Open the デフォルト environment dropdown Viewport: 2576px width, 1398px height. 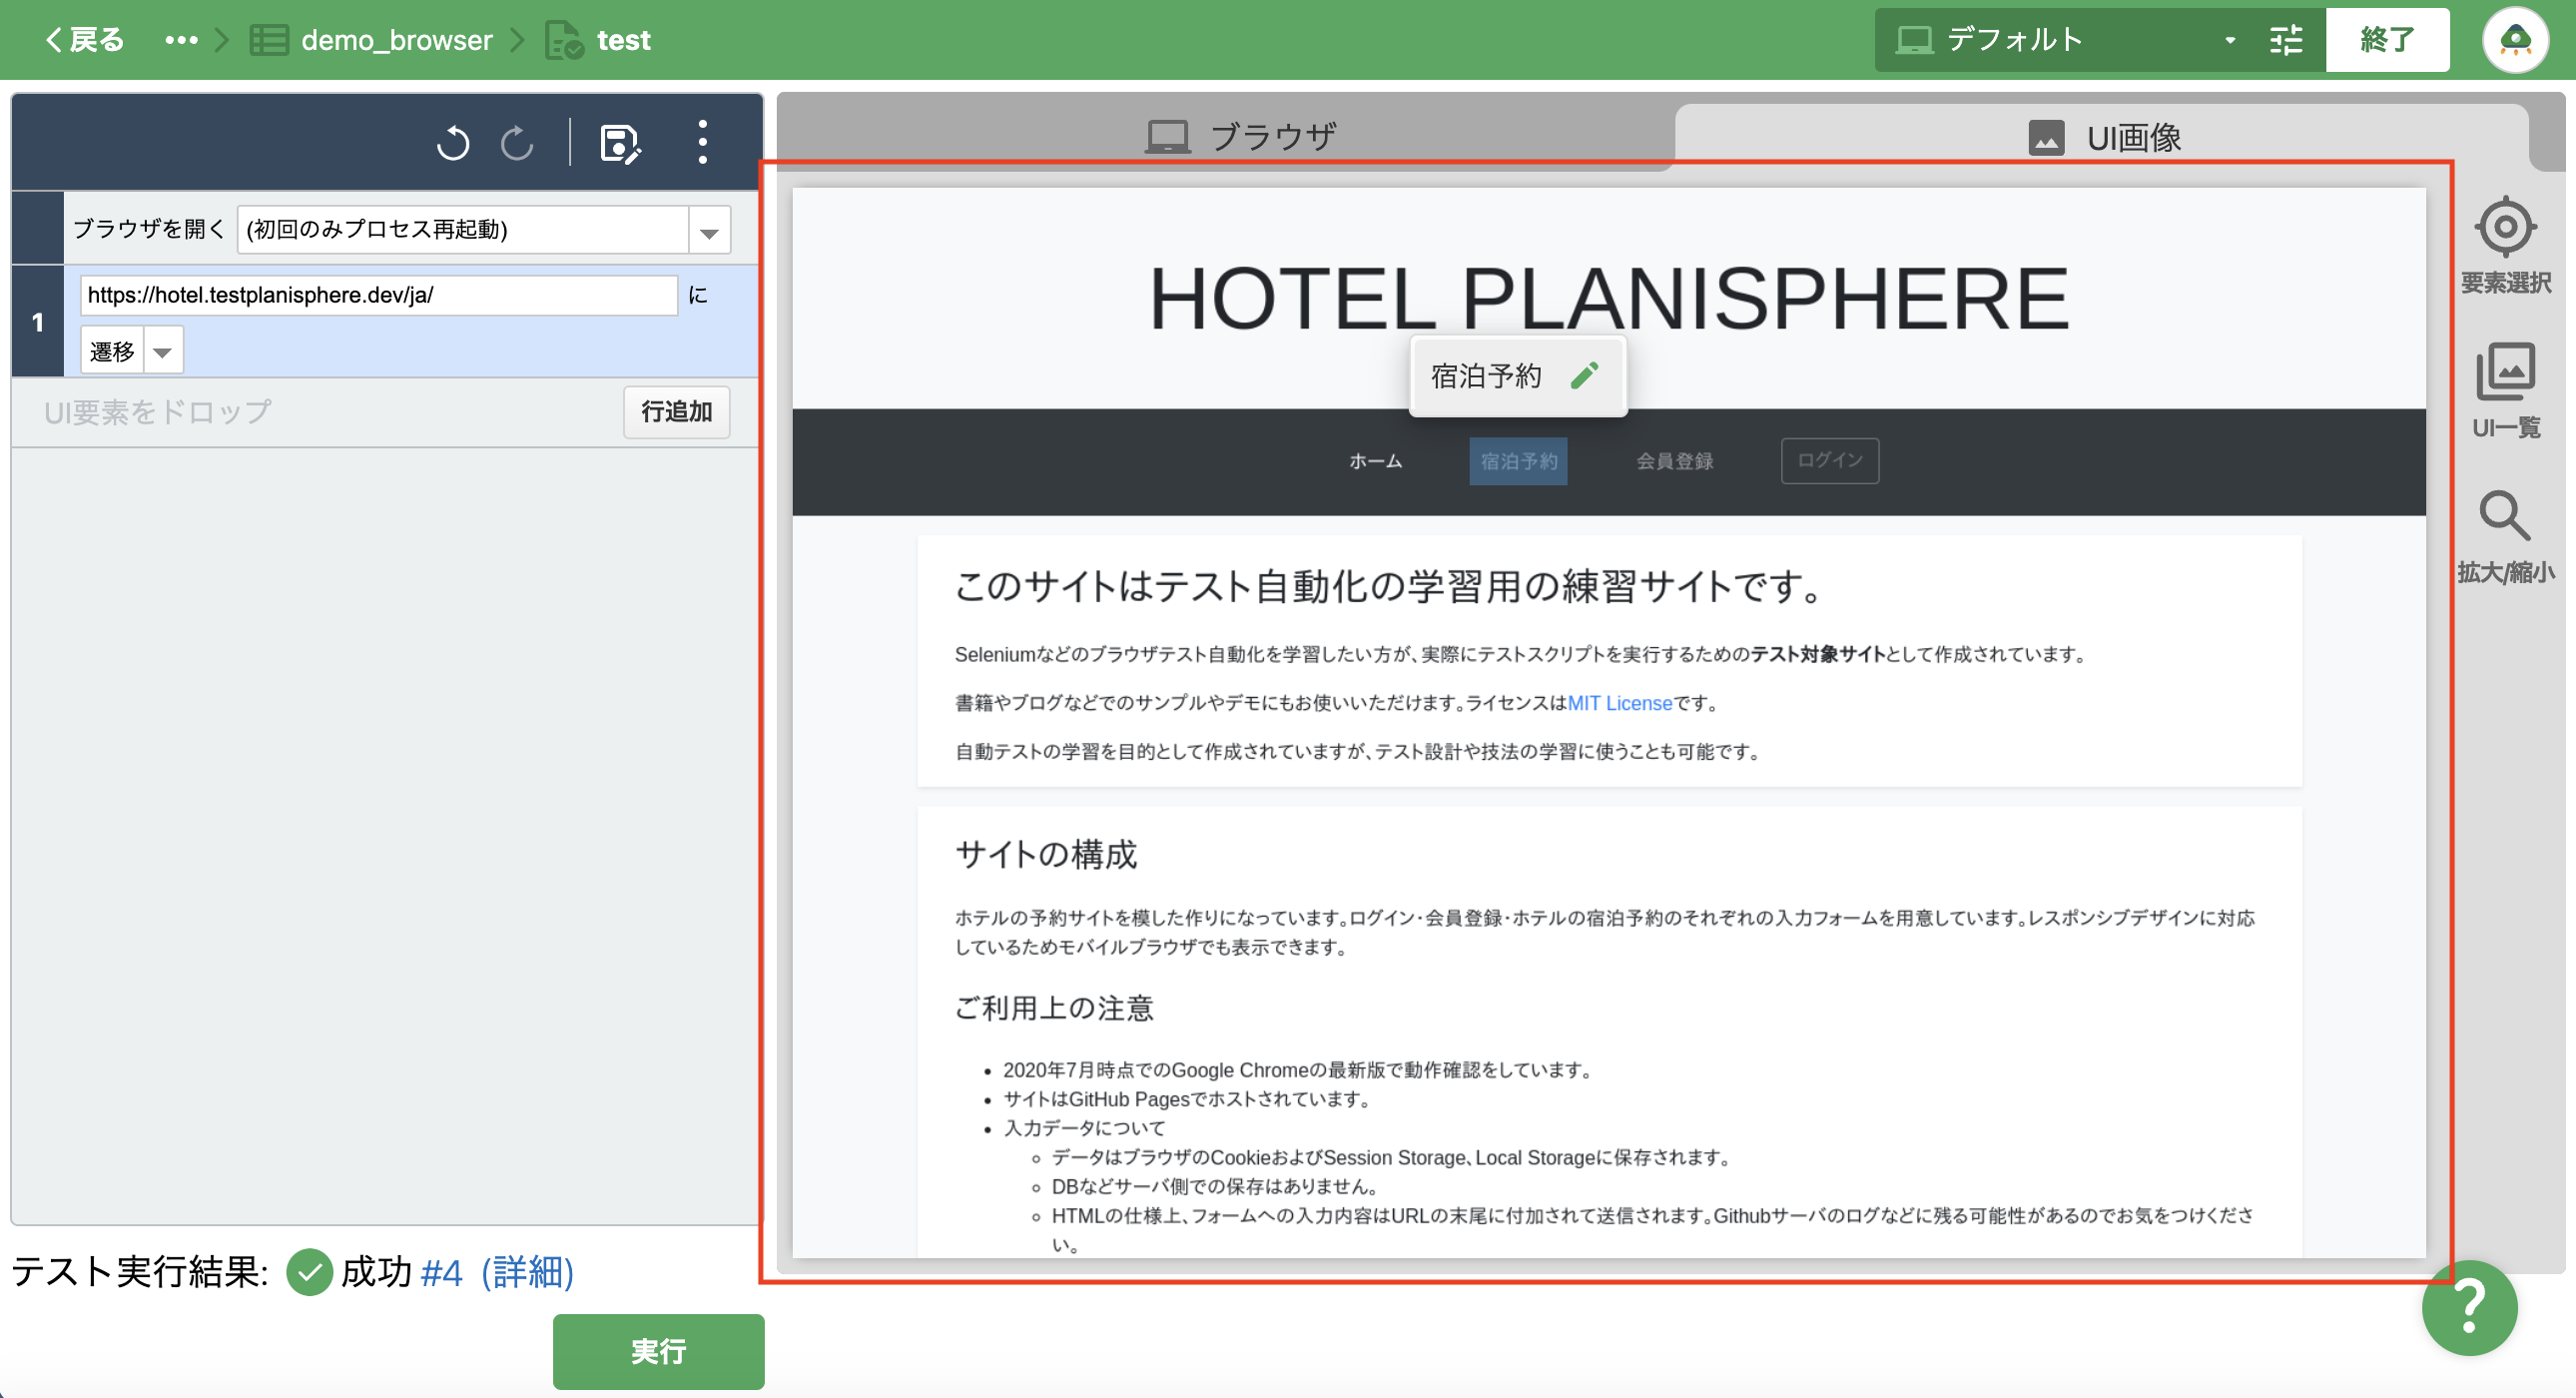[x=2231, y=40]
